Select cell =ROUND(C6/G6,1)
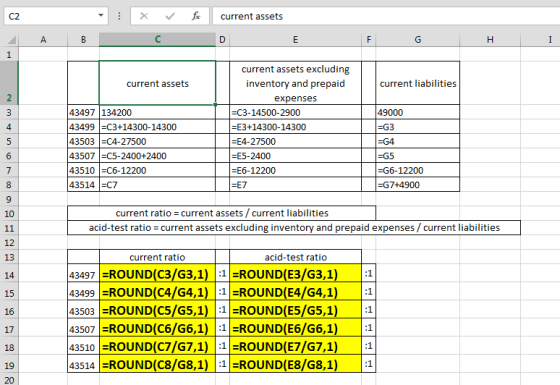This screenshot has width=560, height=385. (157, 329)
